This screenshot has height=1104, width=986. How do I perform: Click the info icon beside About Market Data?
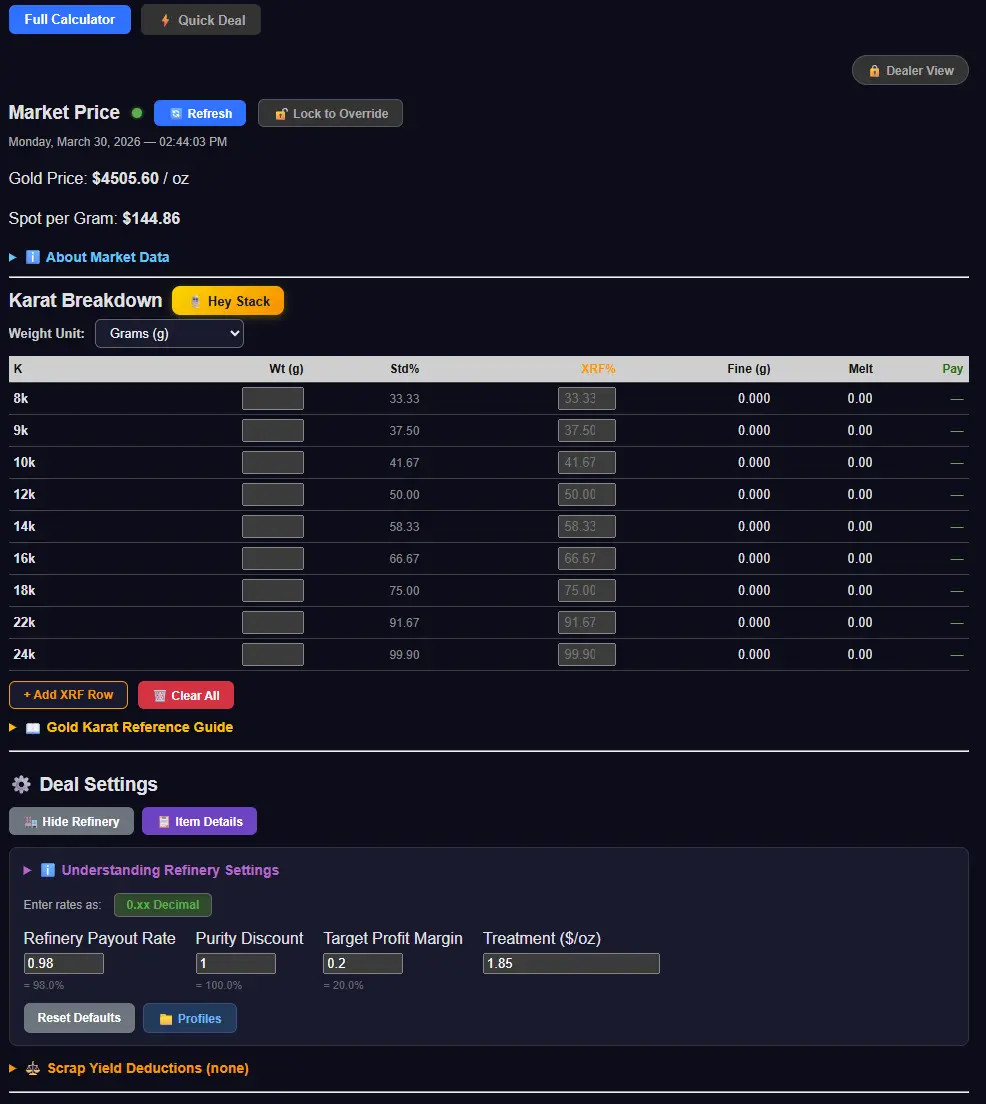coord(32,257)
